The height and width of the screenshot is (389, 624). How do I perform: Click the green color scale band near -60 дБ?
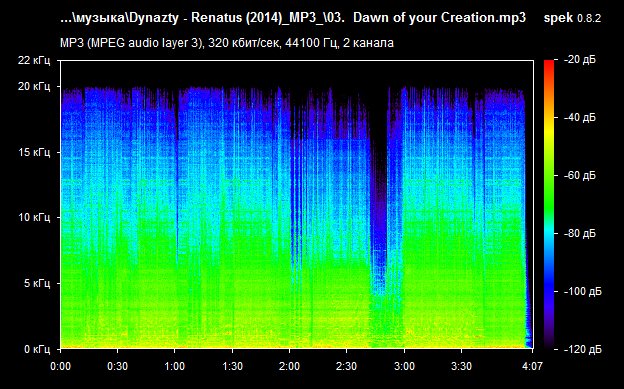pos(549,175)
